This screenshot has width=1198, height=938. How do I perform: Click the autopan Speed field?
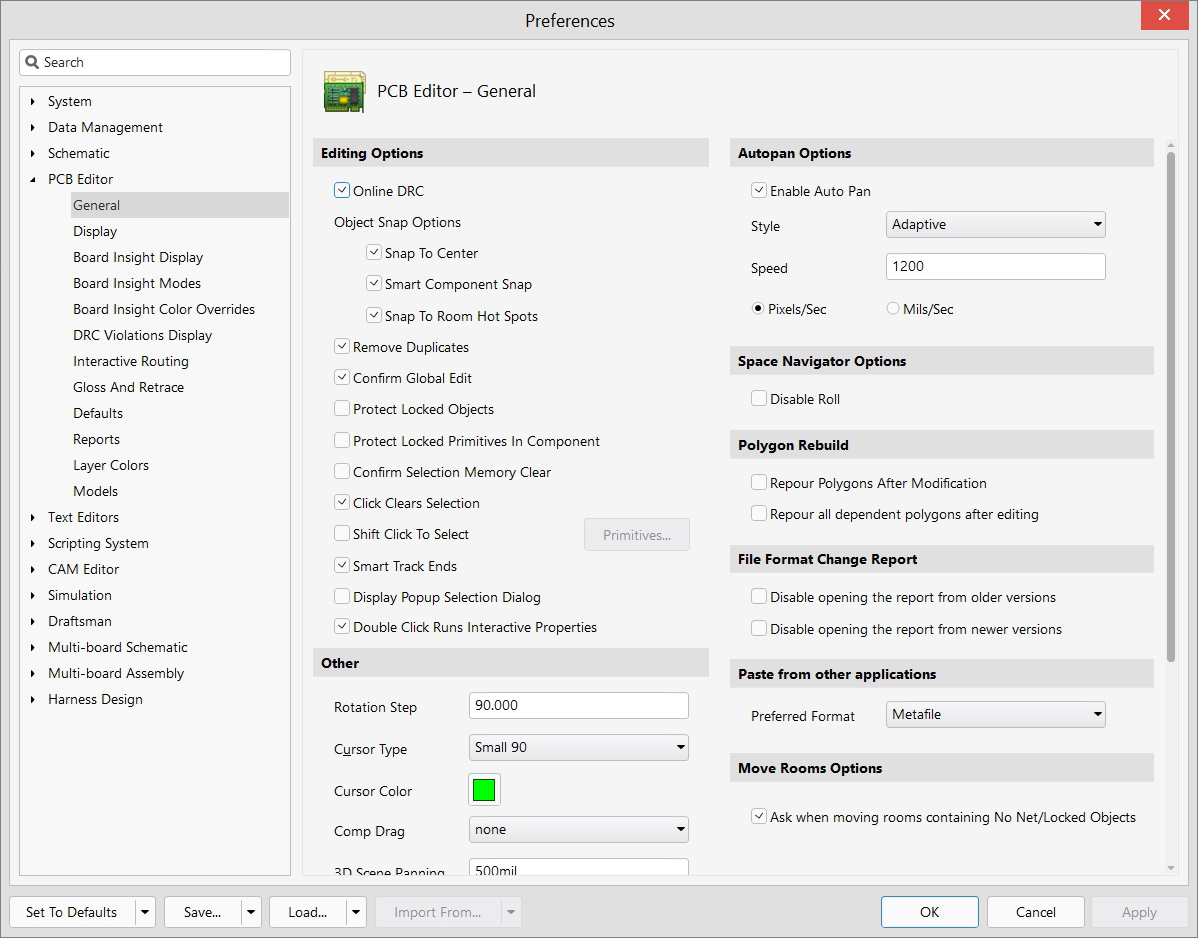click(x=996, y=266)
